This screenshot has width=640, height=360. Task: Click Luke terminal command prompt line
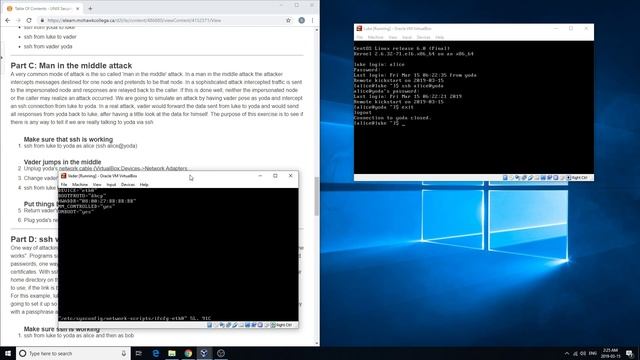(380, 123)
